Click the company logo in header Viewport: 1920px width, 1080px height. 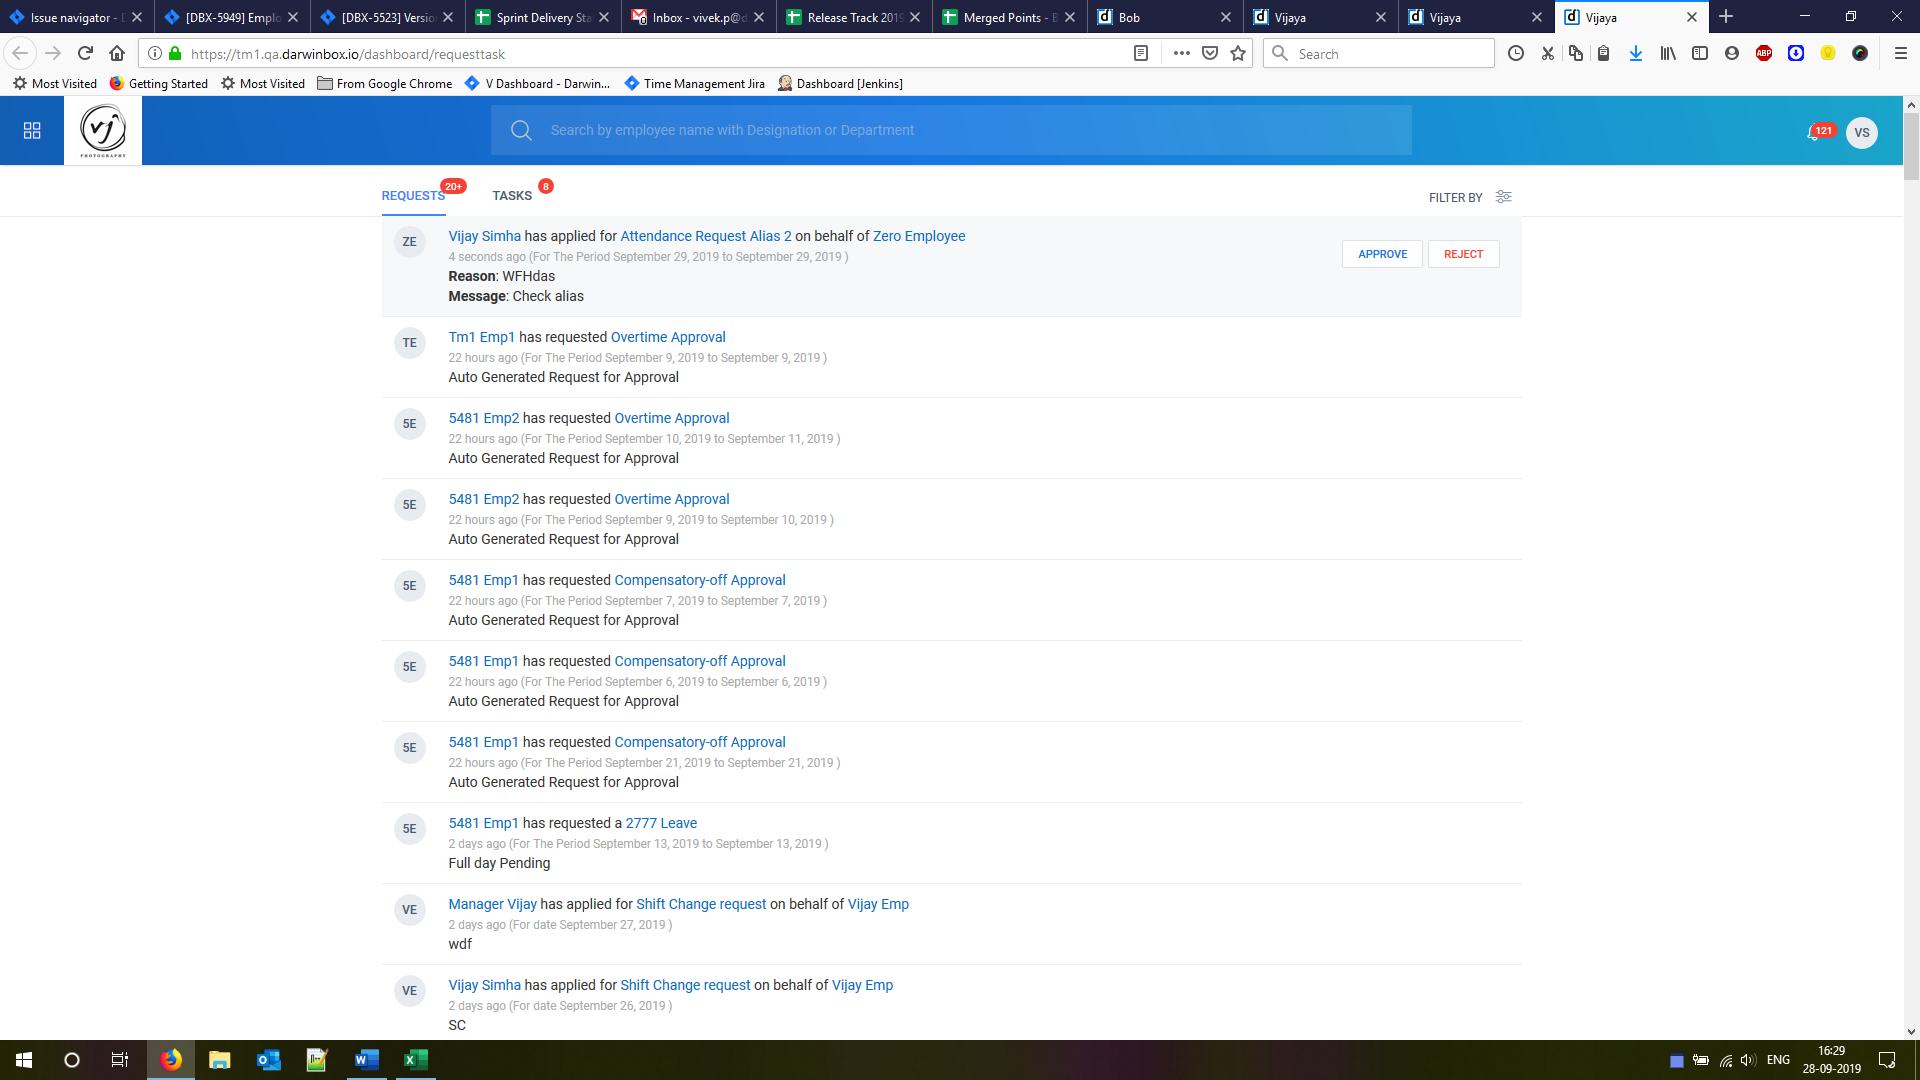pyautogui.click(x=103, y=131)
